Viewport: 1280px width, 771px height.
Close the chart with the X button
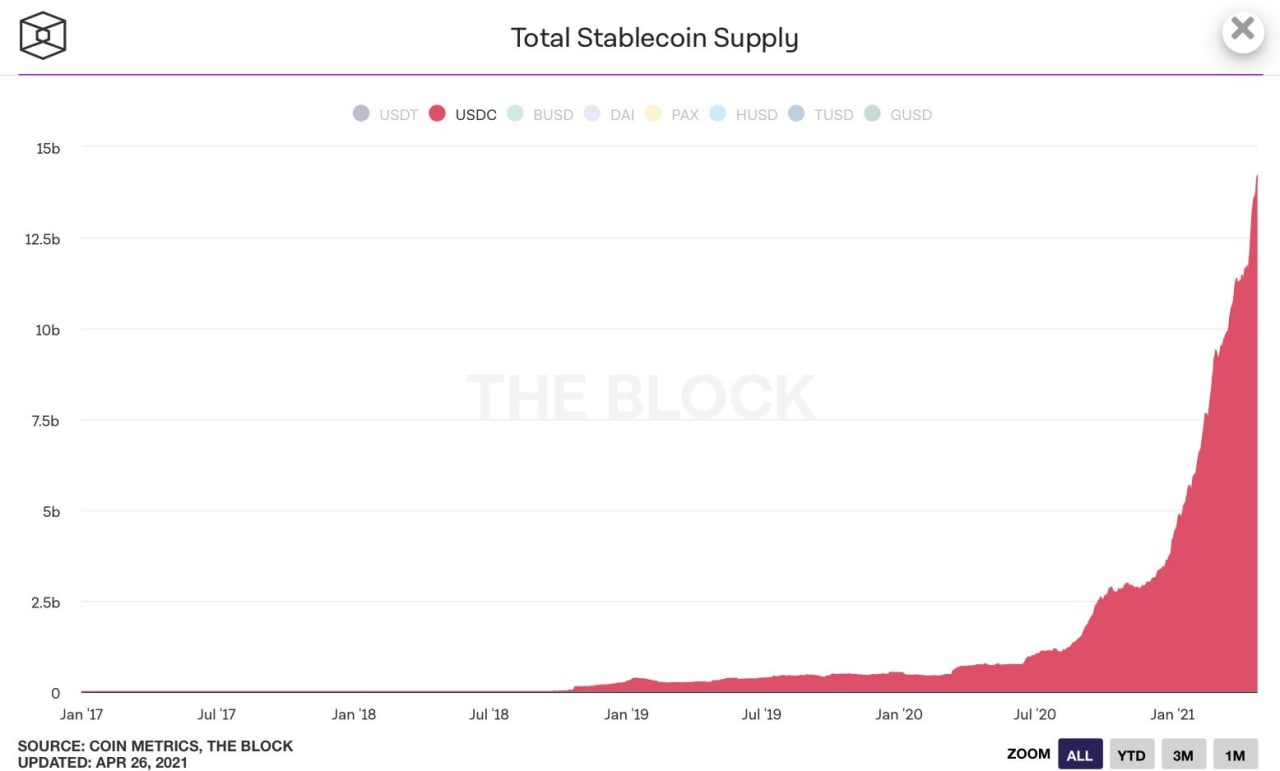pos(1242,29)
